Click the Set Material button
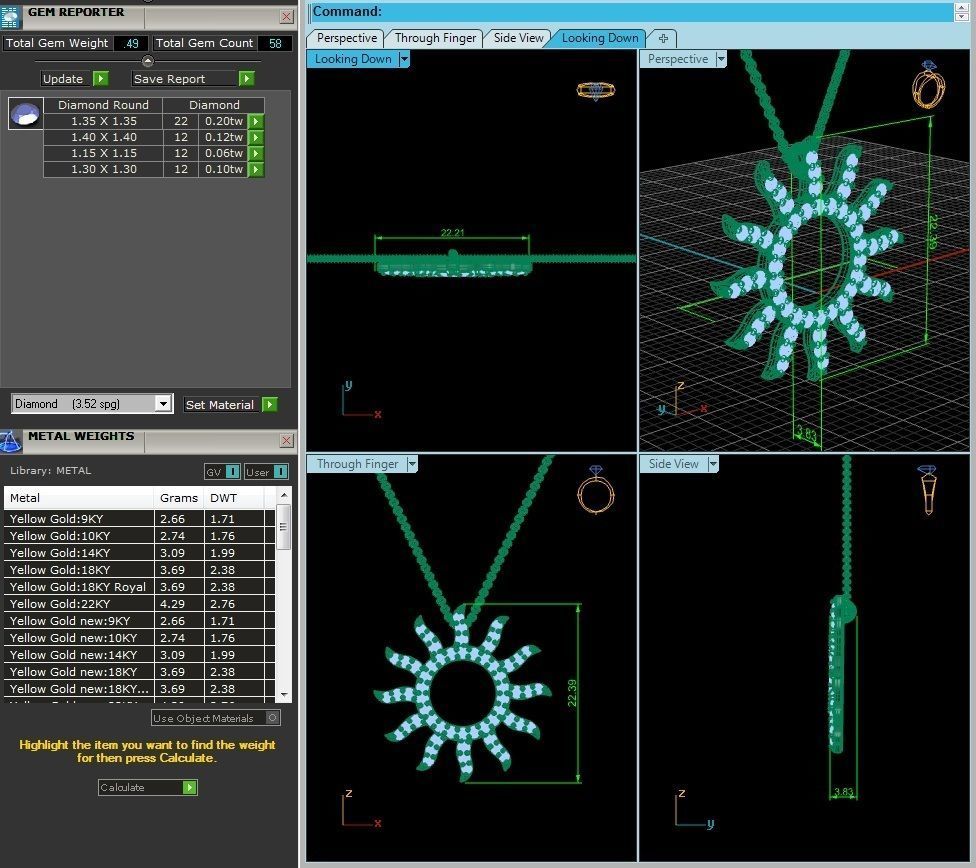 pyautogui.click(x=231, y=404)
